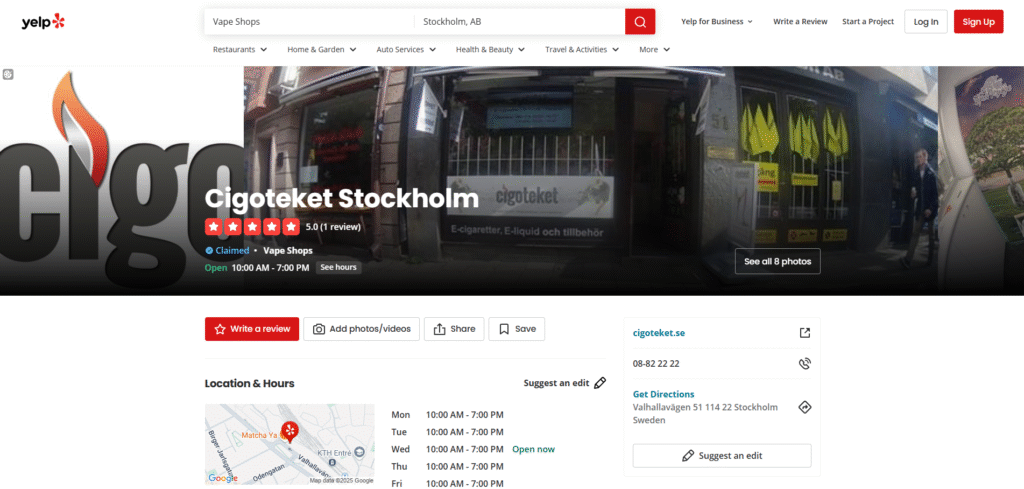Click the red search magnifier button
1024x489 pixels.
(x=640, y=22)
